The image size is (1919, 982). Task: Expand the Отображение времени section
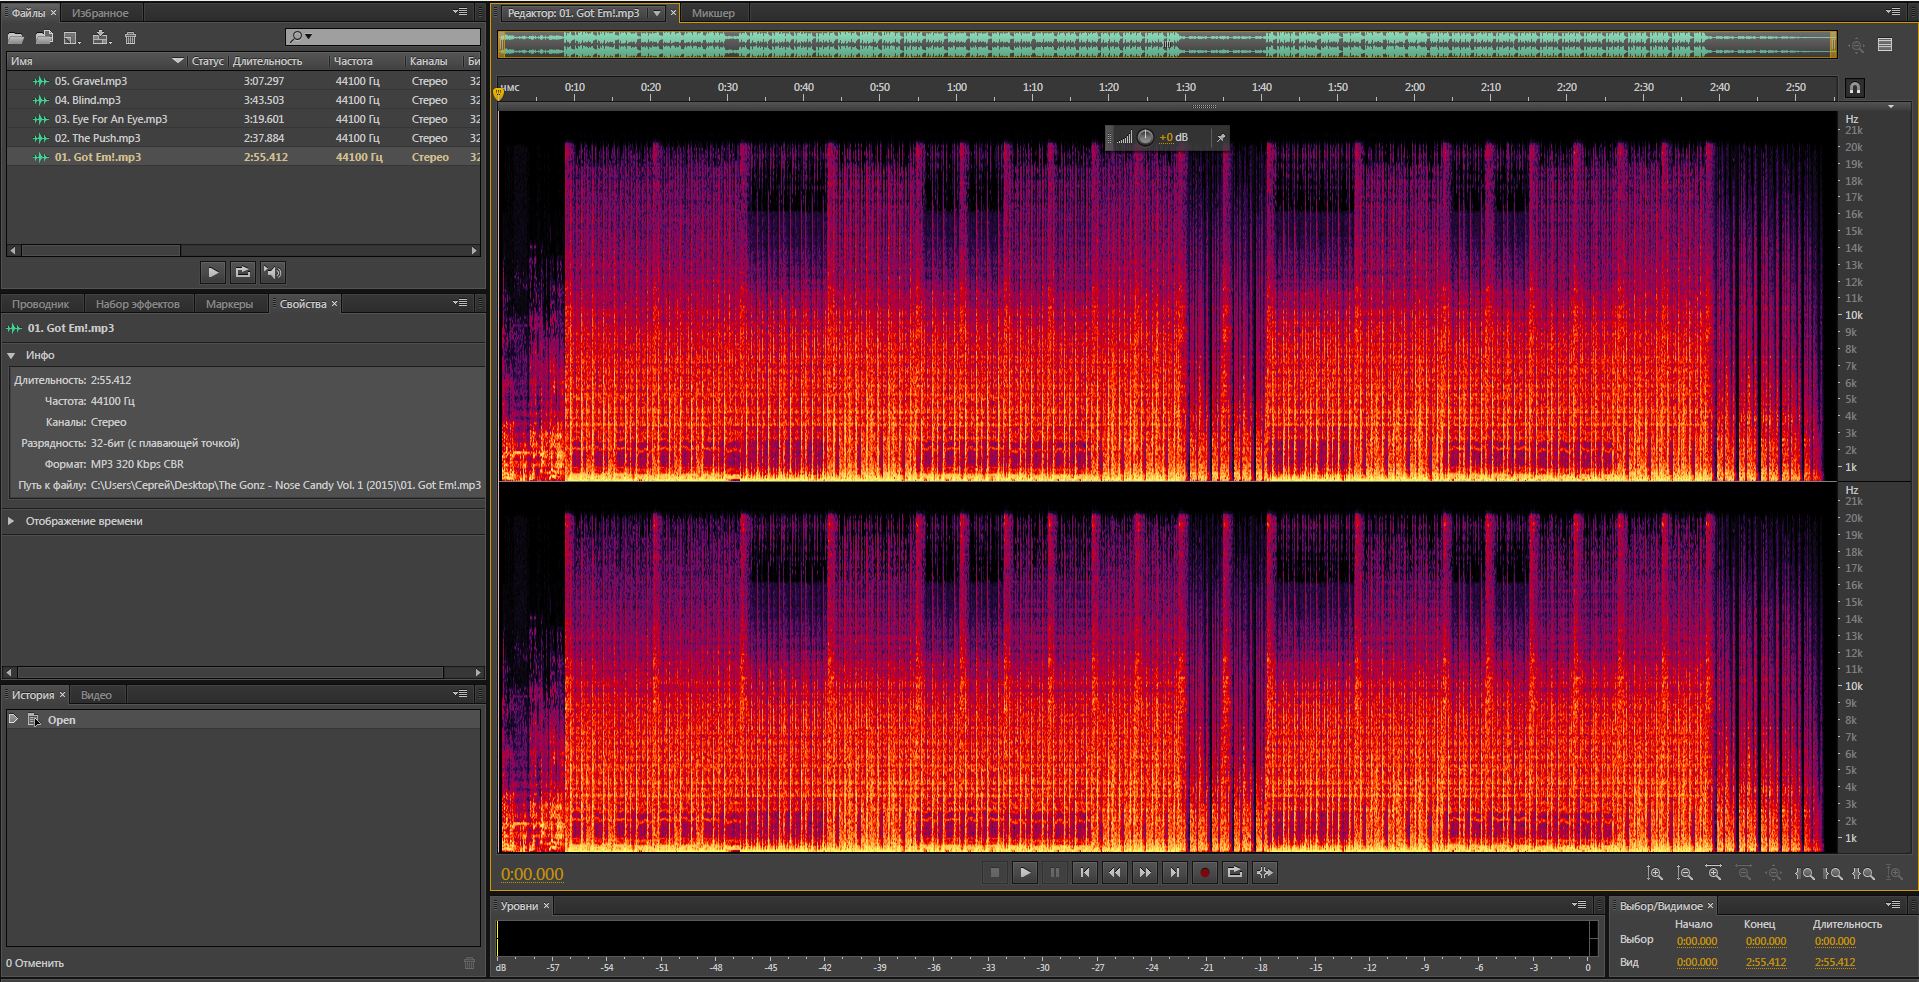(12, 521)
